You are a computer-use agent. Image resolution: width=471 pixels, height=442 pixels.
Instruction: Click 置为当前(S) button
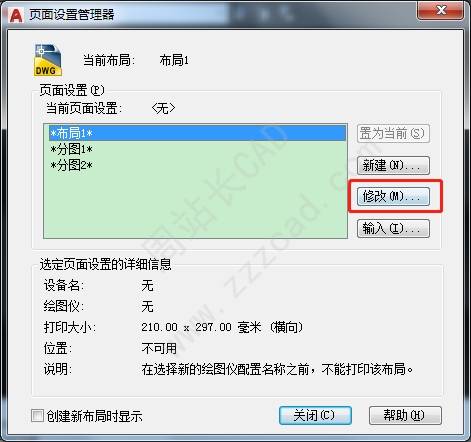tap(393, 133)
